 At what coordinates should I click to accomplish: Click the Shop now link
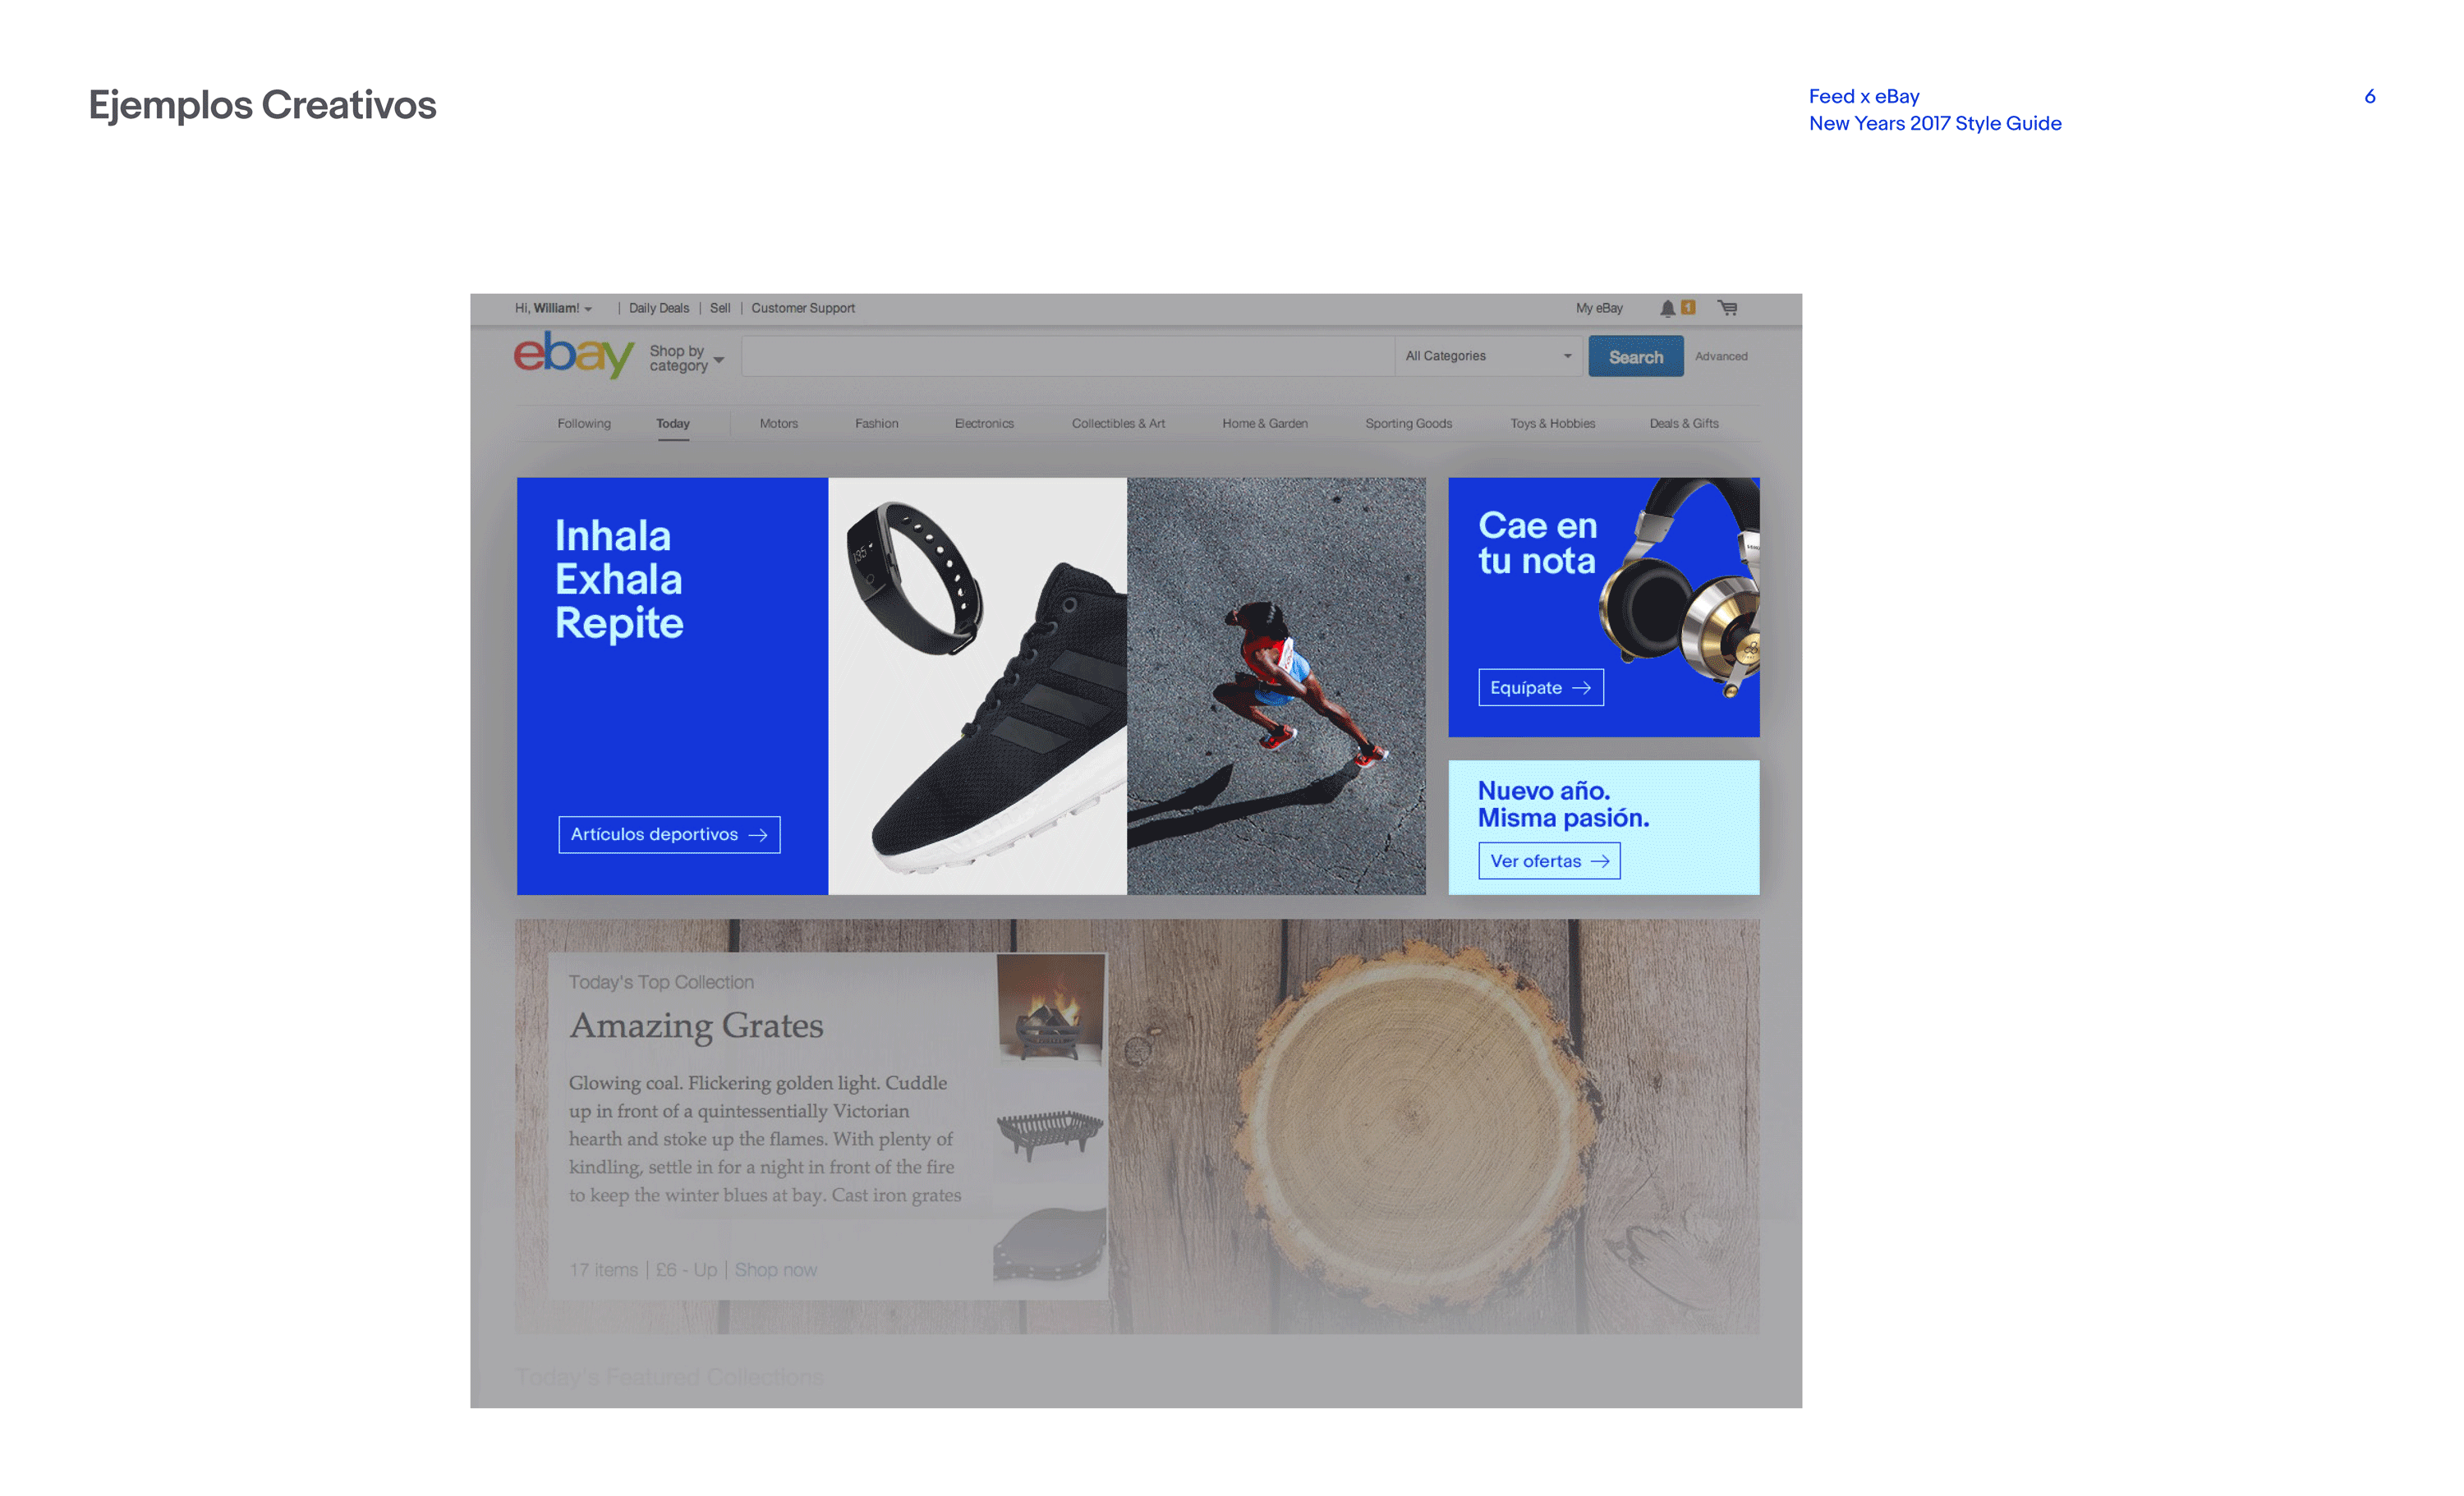coord(776,1269)
